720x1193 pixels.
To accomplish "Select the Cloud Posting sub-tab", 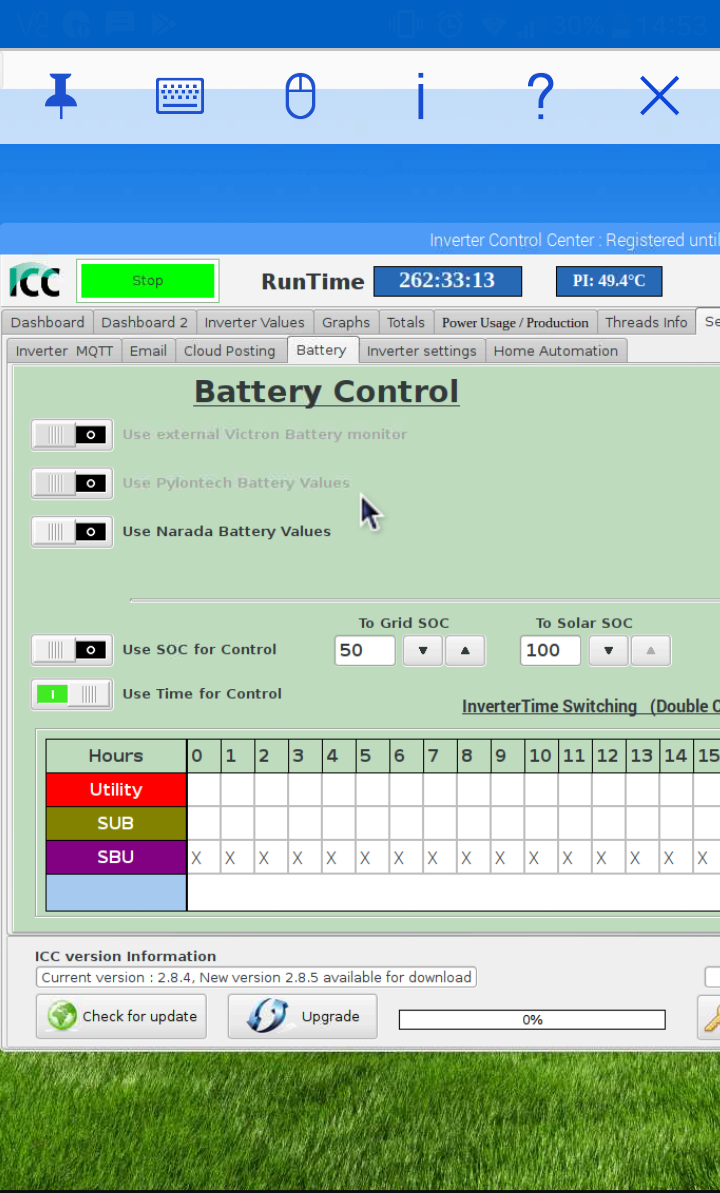I will [230, 351].
